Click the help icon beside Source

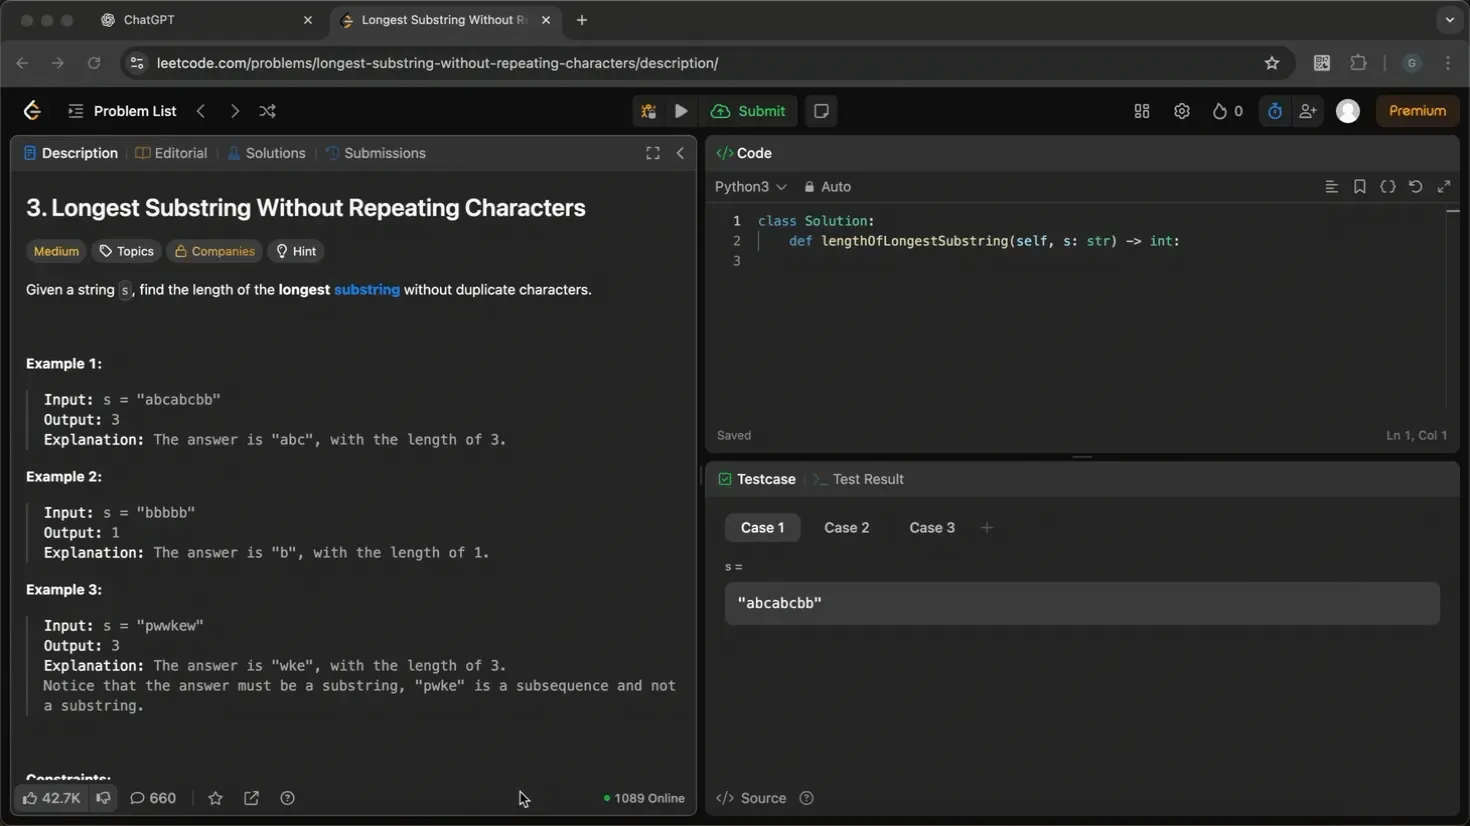(x=806, y=798)
